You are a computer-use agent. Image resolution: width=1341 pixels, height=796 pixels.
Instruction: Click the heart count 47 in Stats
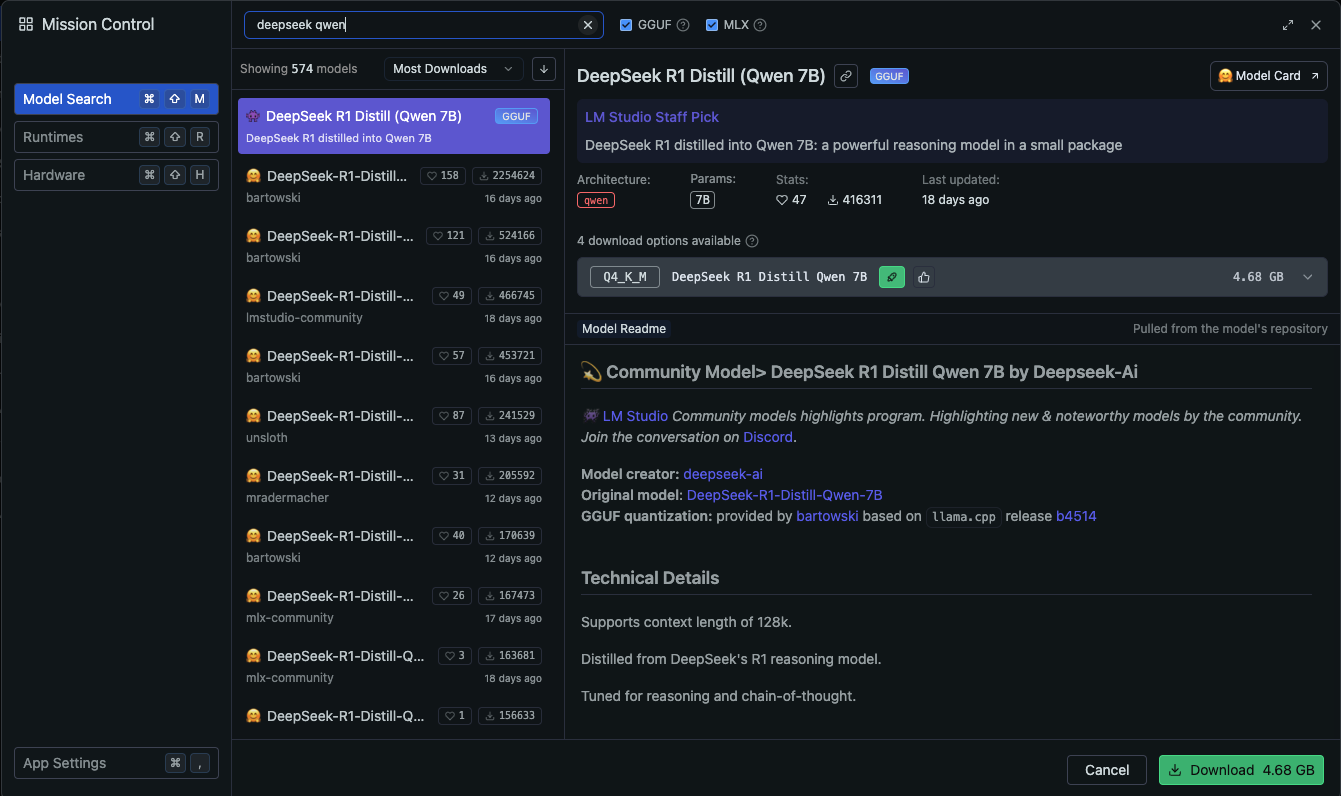[792, 200]
